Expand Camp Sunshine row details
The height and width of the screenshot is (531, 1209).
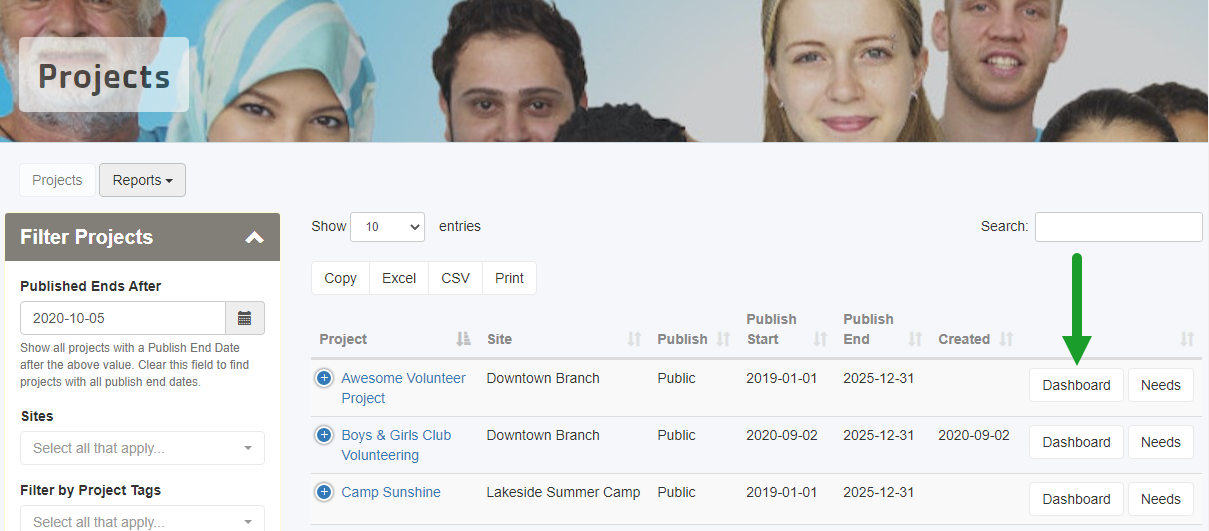[324, 492]
